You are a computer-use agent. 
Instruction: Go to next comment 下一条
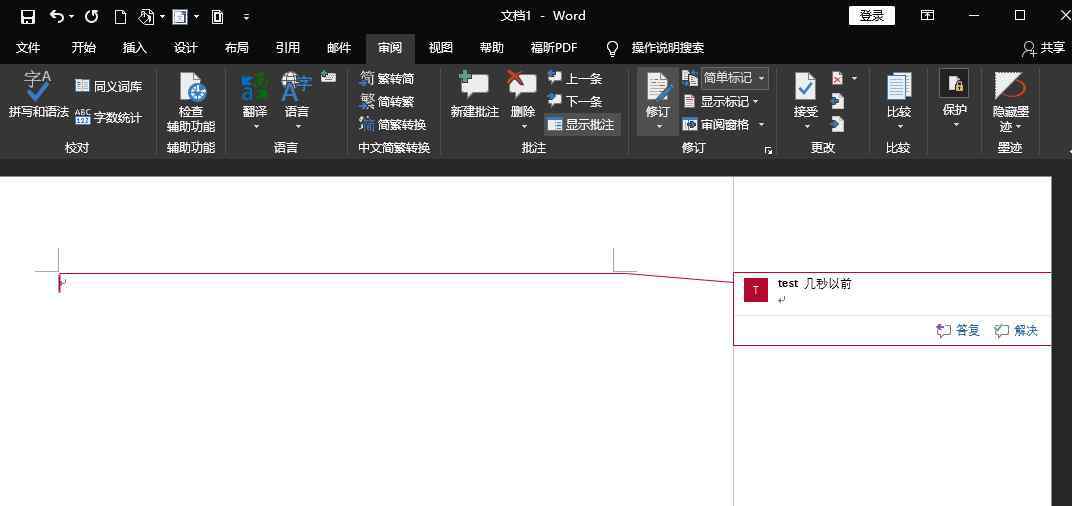[x=575, y=102]
